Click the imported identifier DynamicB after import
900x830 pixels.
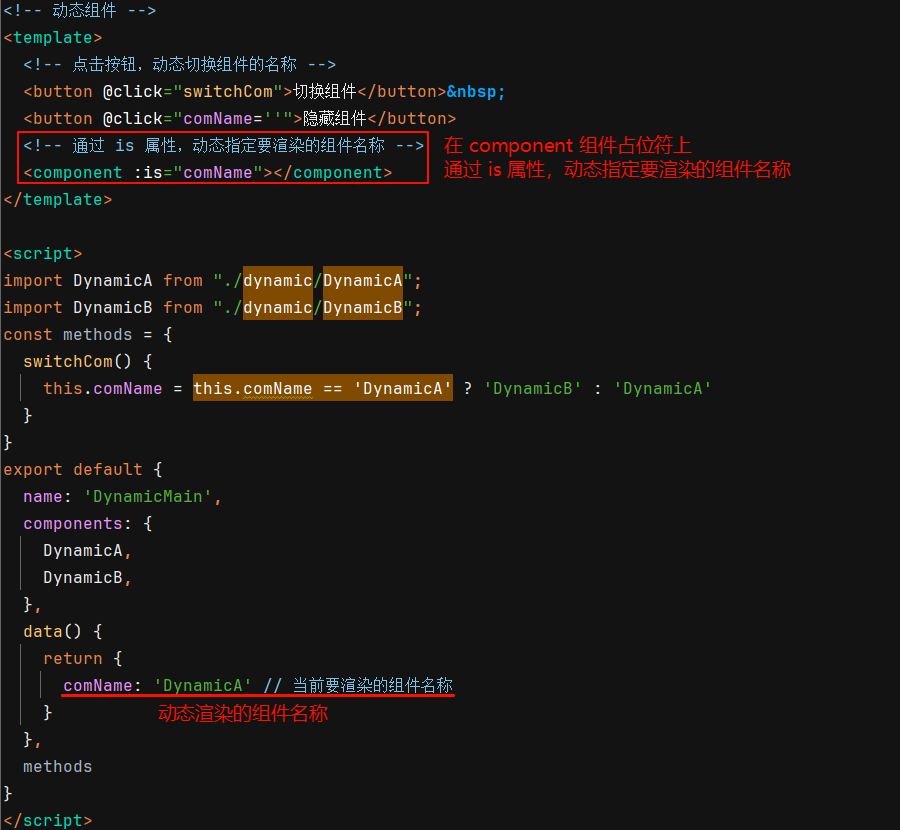[113, 308]
